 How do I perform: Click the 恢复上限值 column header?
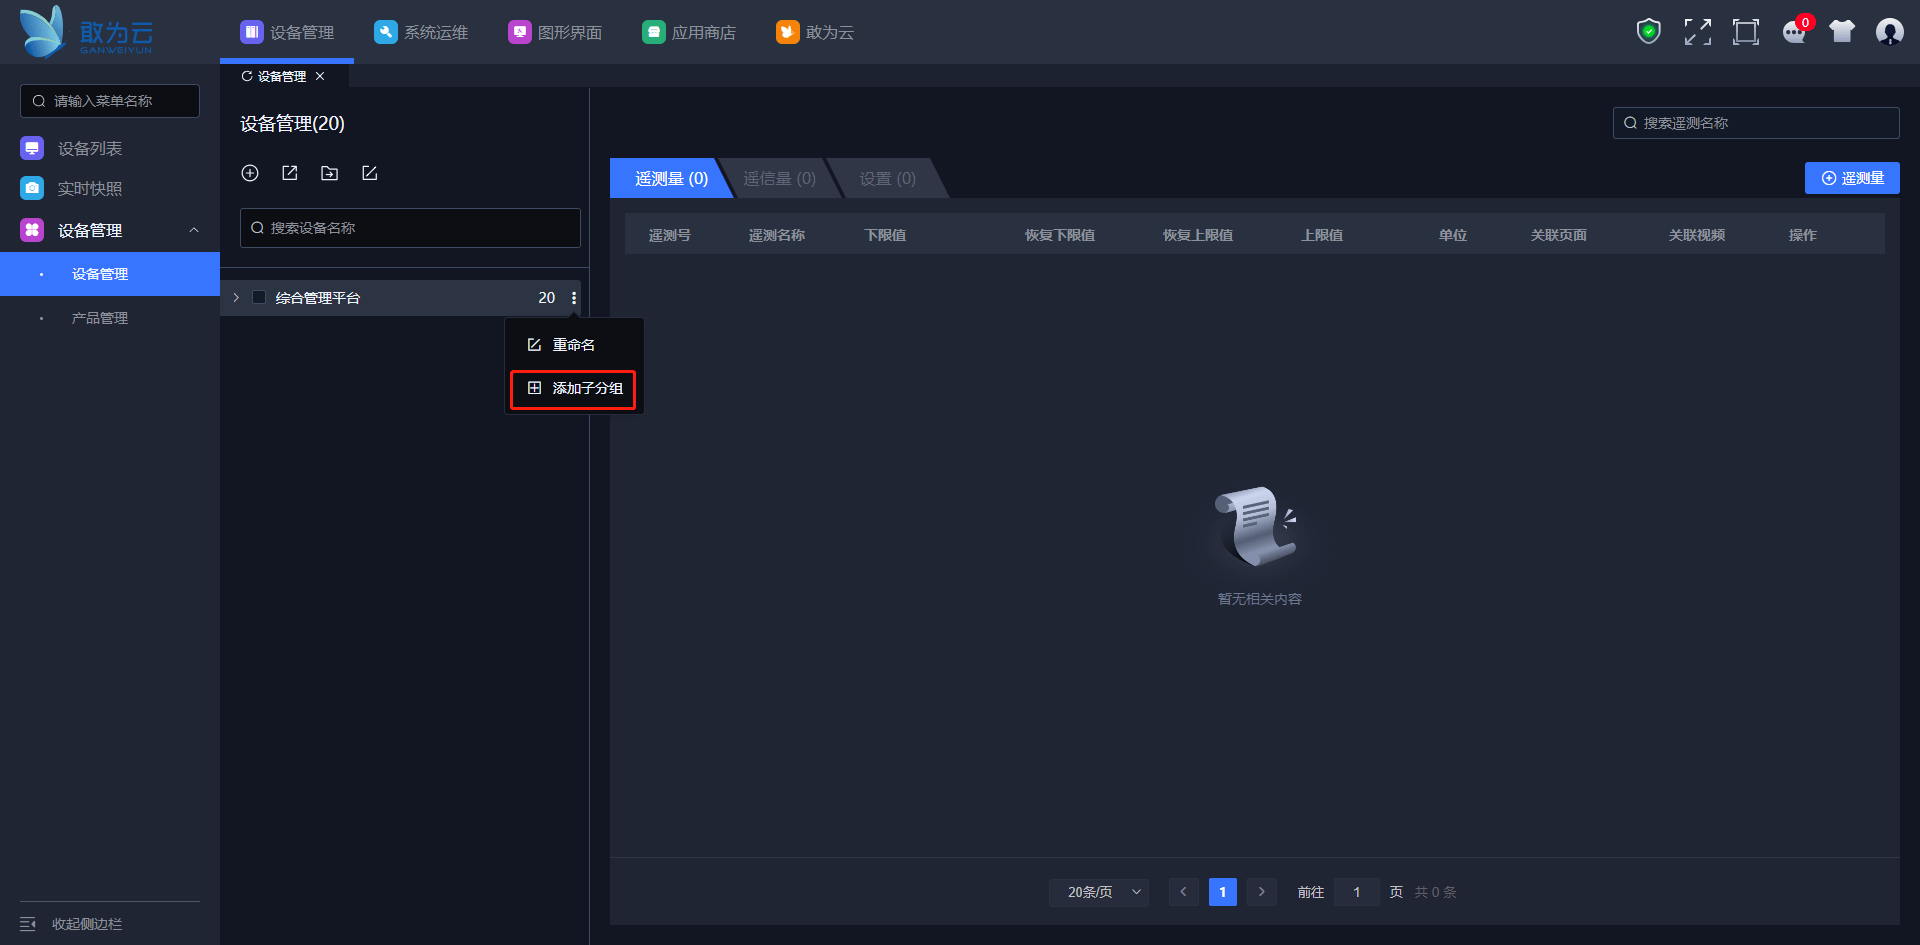tap(1197, 235)
